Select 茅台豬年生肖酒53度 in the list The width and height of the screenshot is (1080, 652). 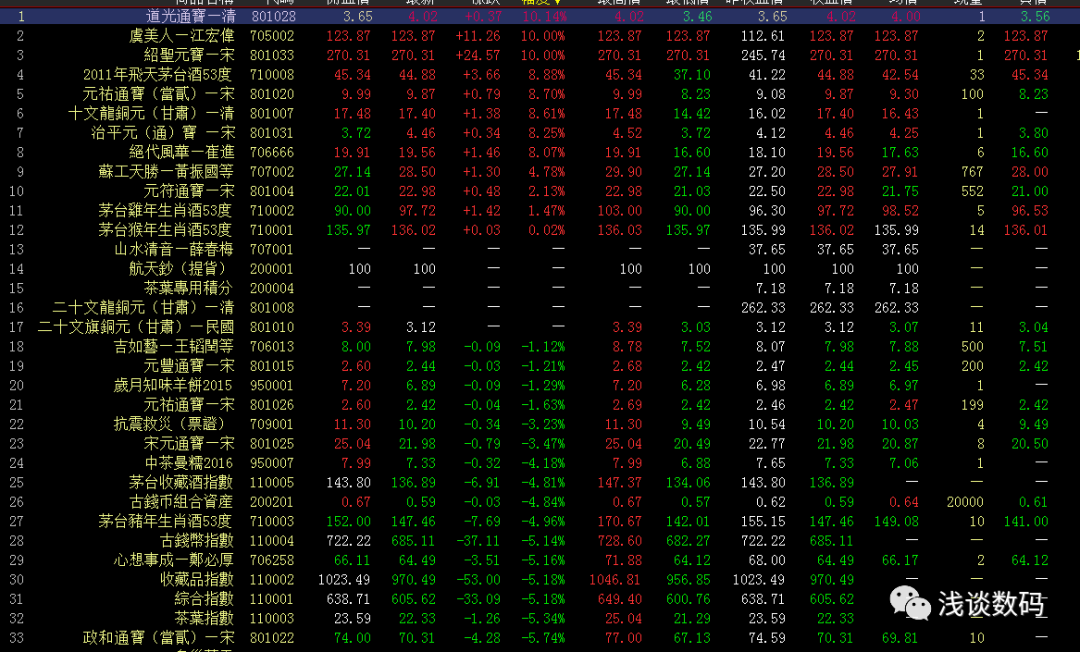165,521
